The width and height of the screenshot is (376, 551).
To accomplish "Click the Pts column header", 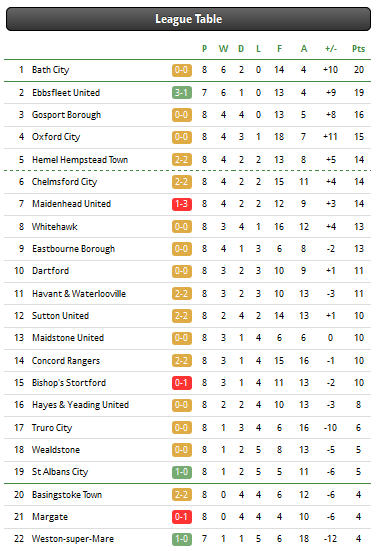I will pyautogui.click(x=358, y=48).
